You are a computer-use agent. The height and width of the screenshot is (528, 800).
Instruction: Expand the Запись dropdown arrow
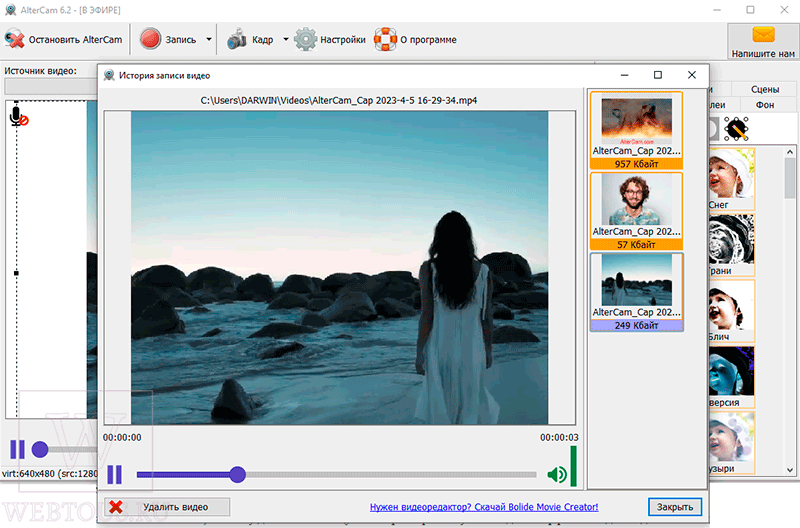pos(209,39)
